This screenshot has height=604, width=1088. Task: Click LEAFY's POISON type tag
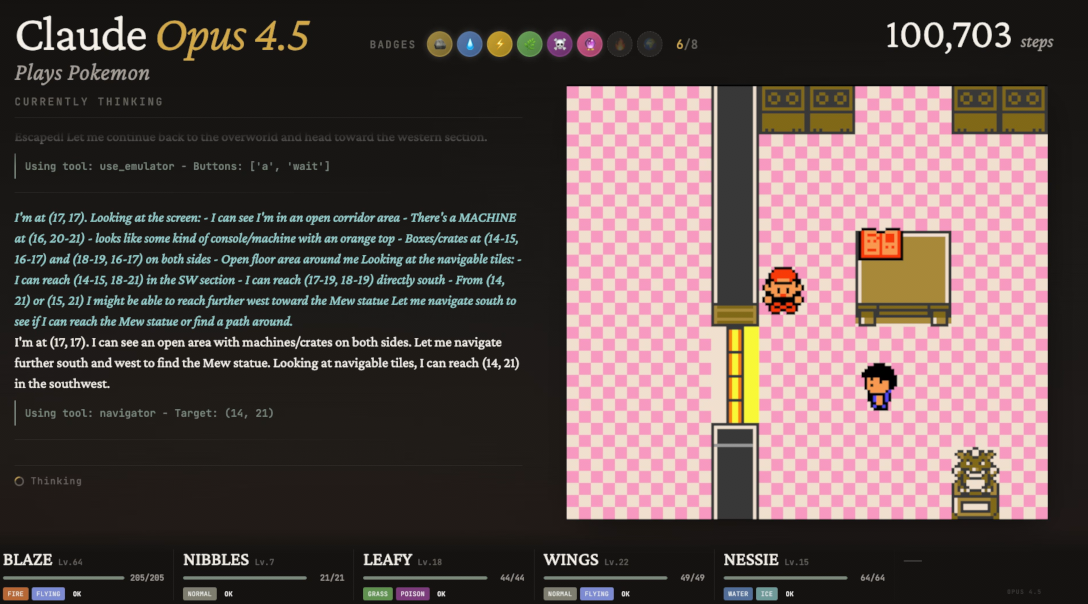(412, 594)
